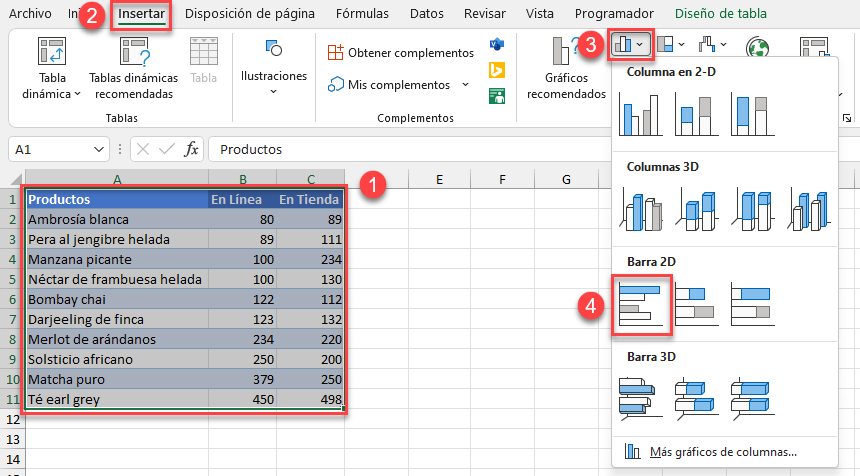Select column F header
The height and width of the screenshot is (476, 860).
502,179
